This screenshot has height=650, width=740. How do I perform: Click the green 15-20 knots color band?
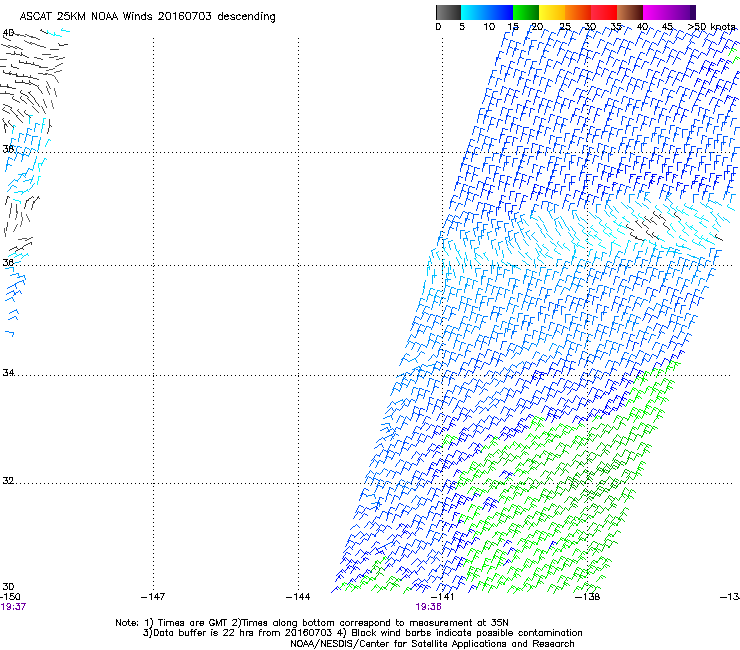526,12
